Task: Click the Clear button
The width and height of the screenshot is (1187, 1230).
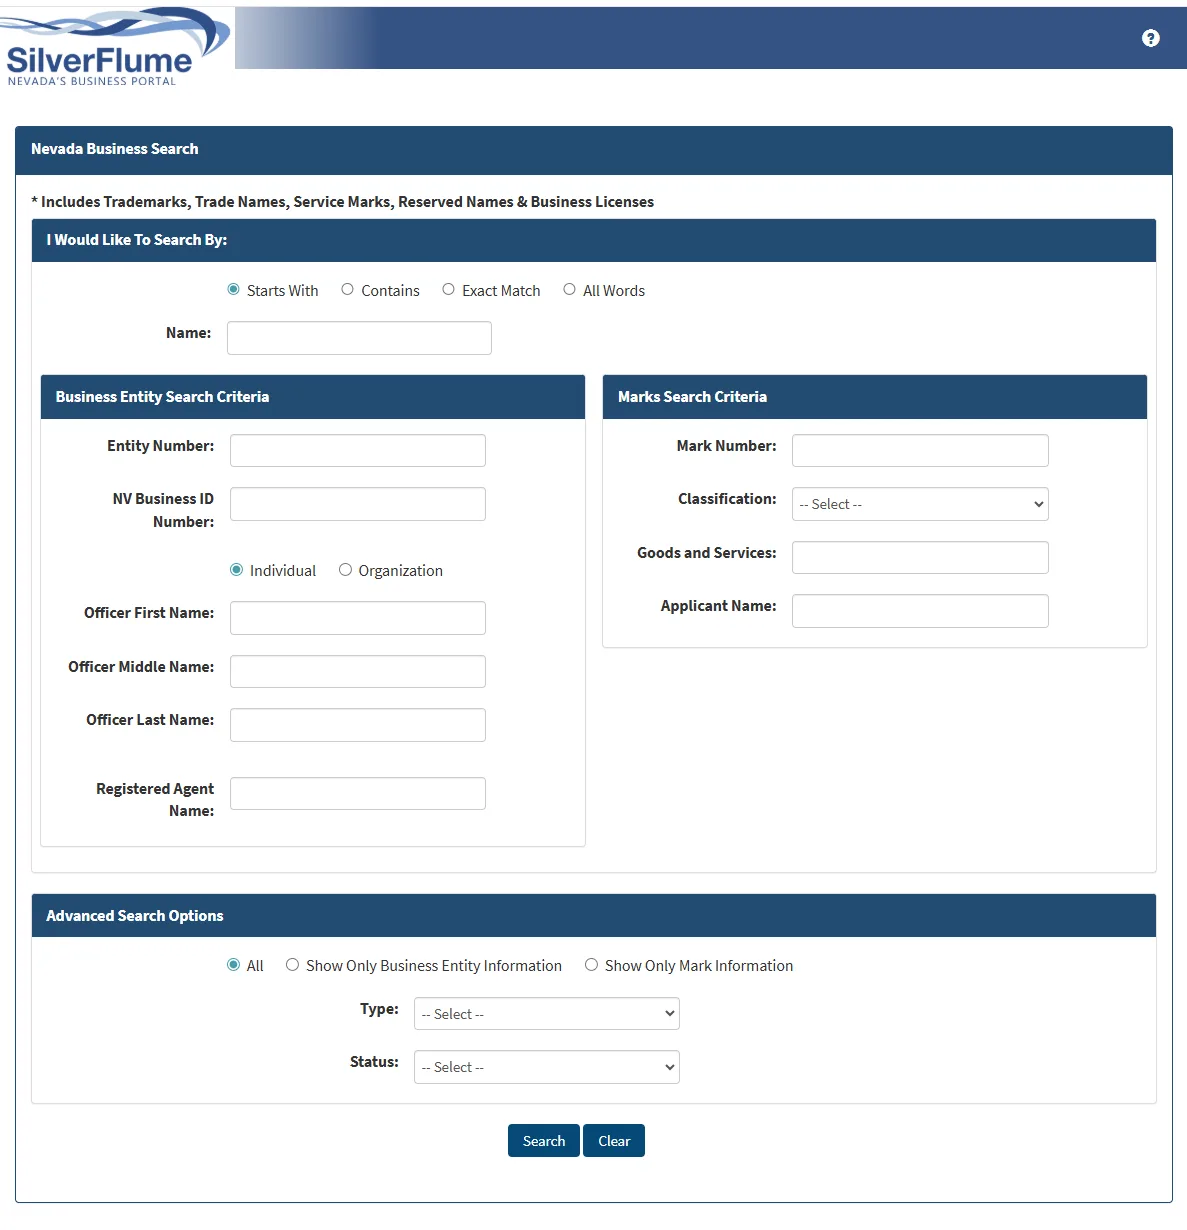Action: click(614, 1141)
